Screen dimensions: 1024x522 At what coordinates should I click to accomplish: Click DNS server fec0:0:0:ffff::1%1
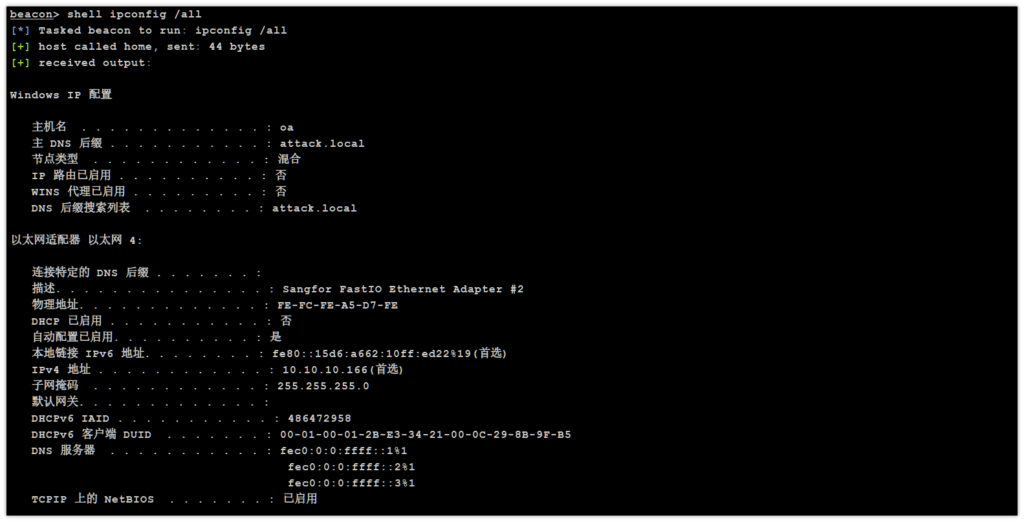[x=344, y=451]
